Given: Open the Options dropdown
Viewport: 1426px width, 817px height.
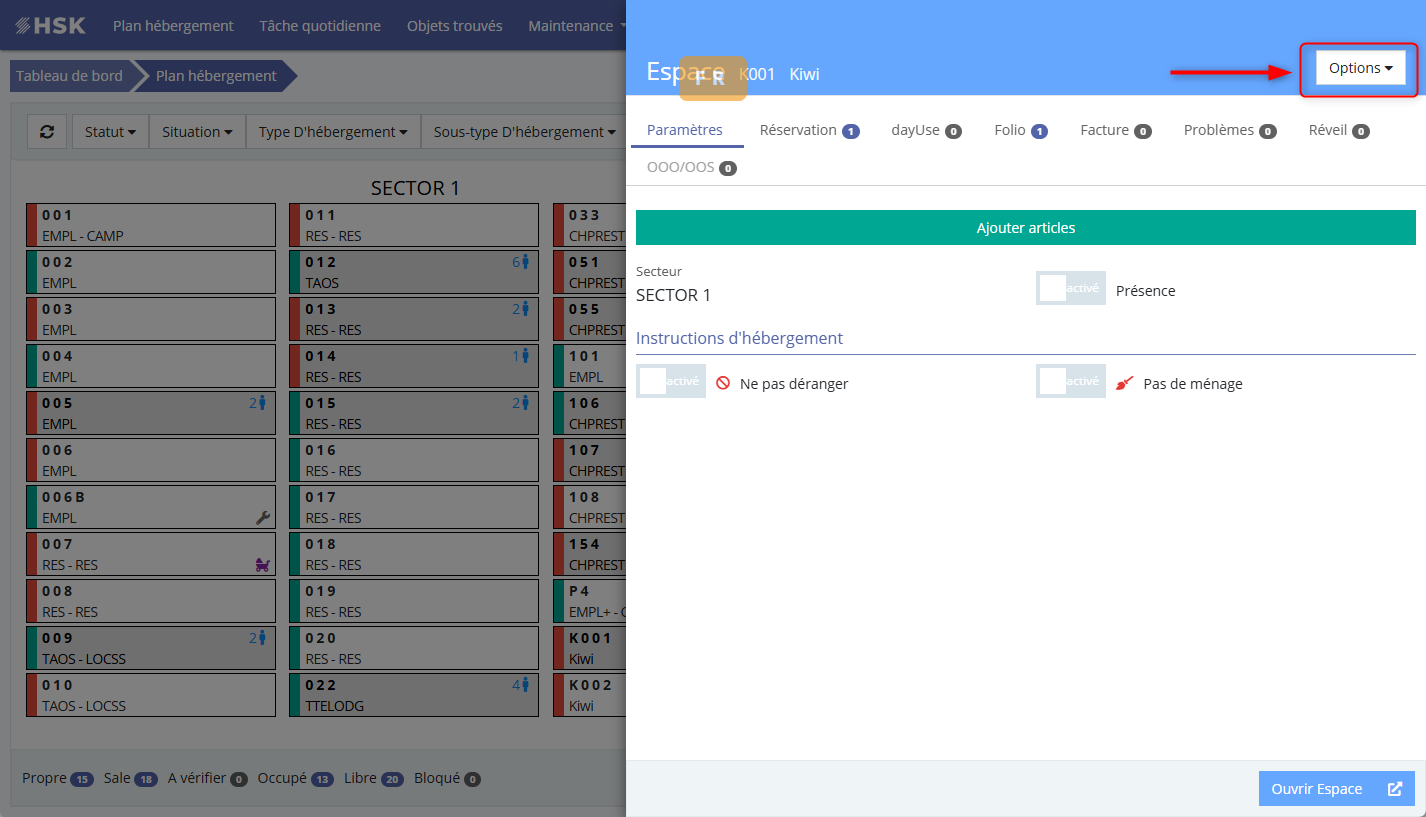Looking at the screenshot, I should 1360,68.
